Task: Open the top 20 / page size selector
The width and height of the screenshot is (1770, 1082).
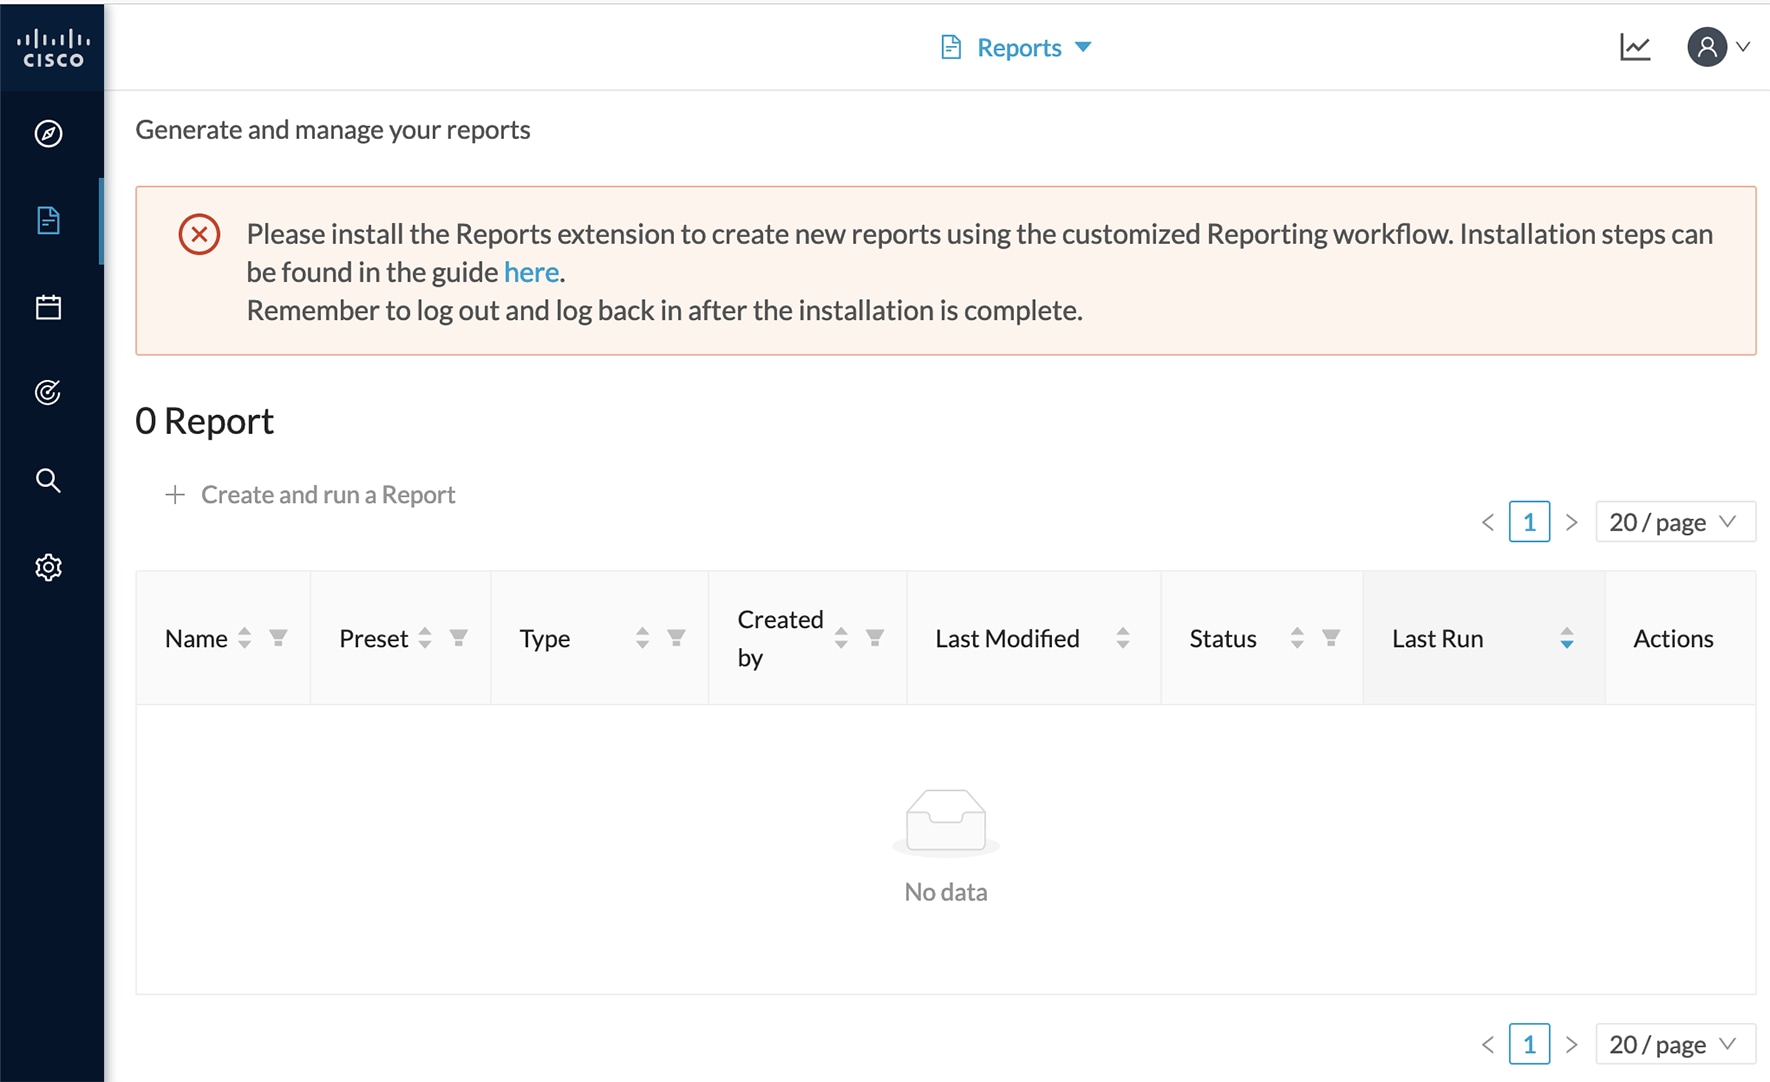Action: [1674, 522]
